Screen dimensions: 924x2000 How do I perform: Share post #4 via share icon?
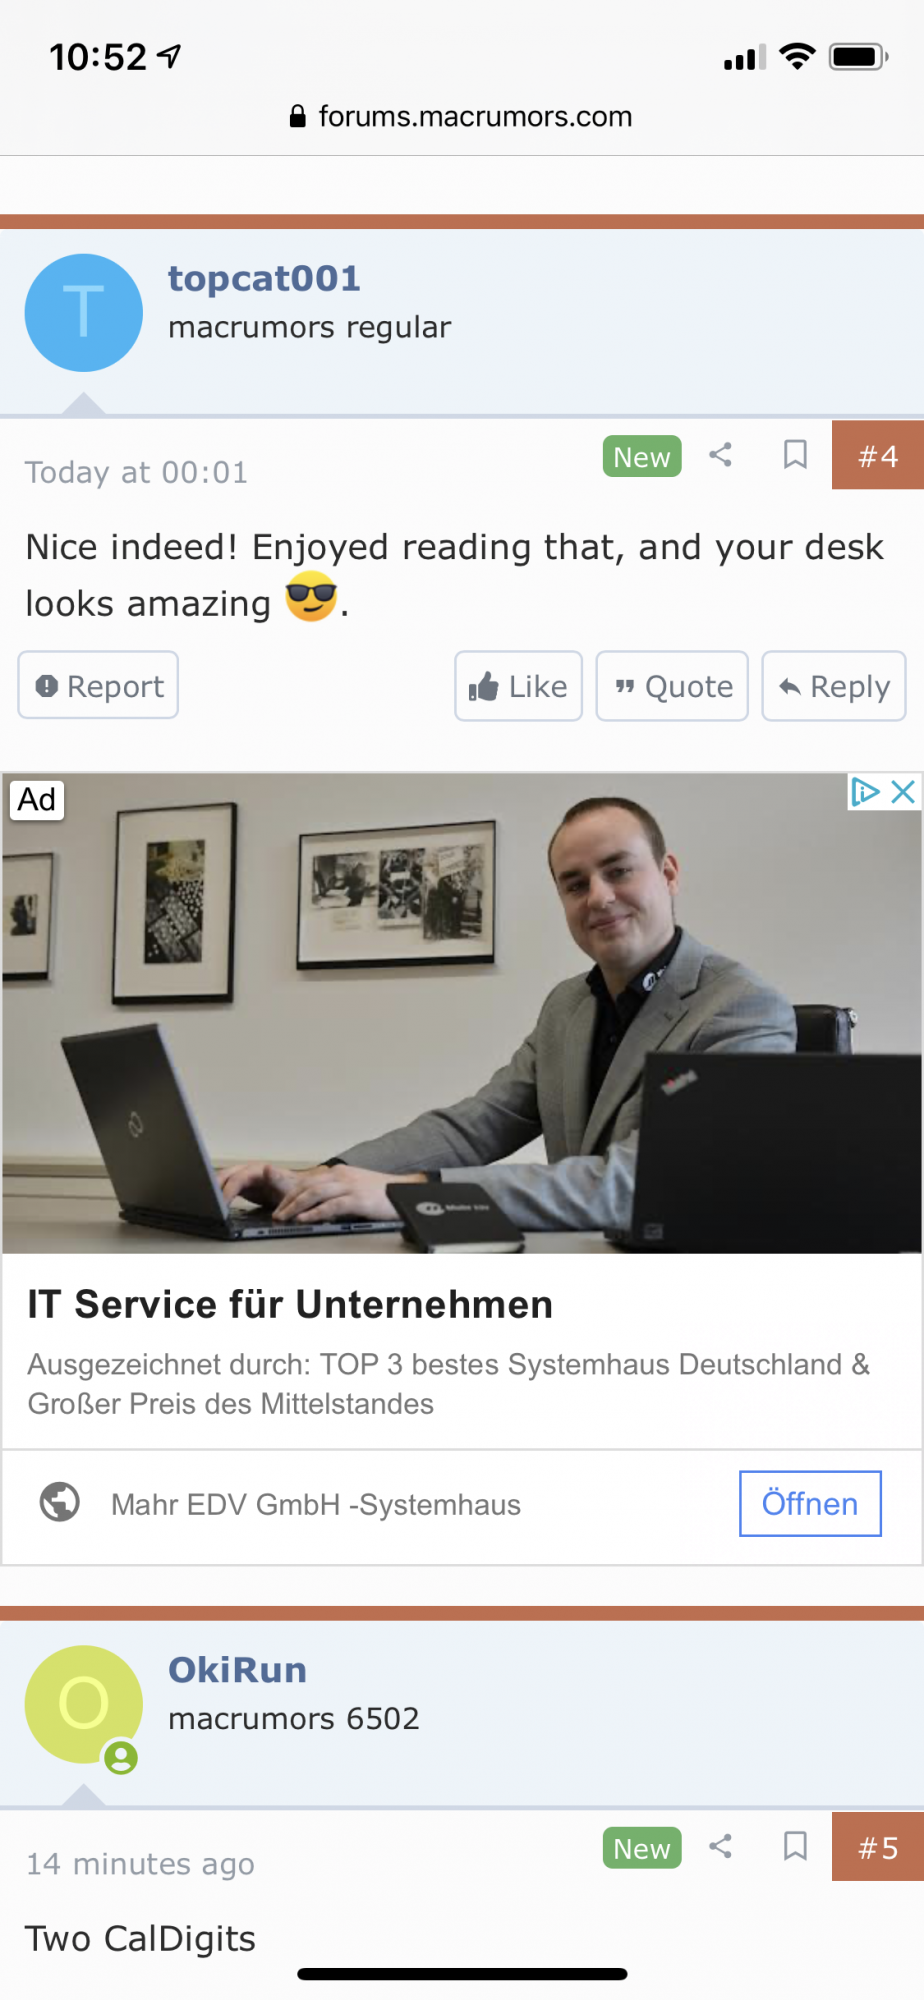click(x=720, y=455)
